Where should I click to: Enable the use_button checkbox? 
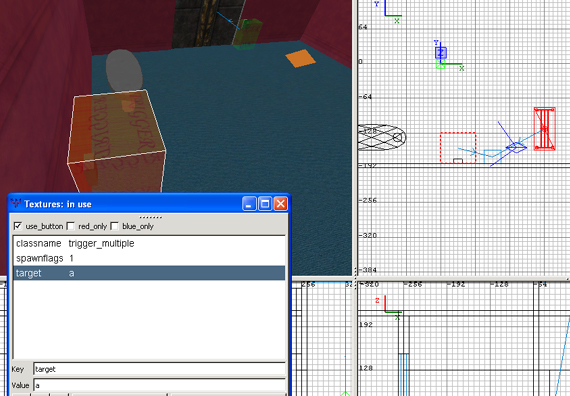17,226
